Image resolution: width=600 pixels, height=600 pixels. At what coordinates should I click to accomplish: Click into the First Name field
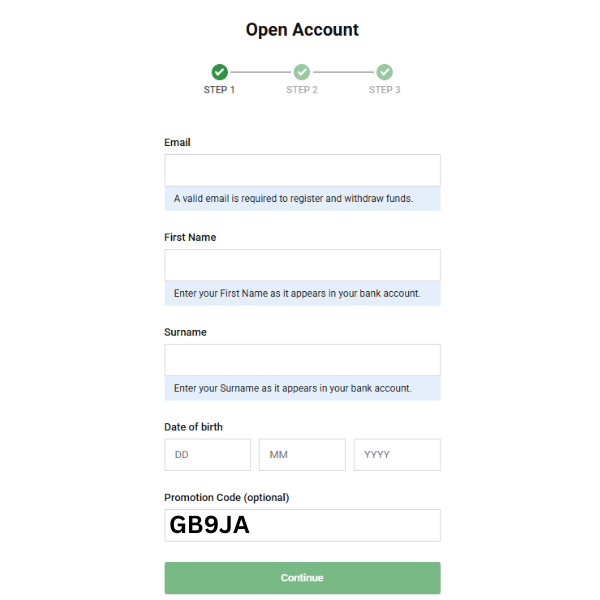(x=302, y=265)
